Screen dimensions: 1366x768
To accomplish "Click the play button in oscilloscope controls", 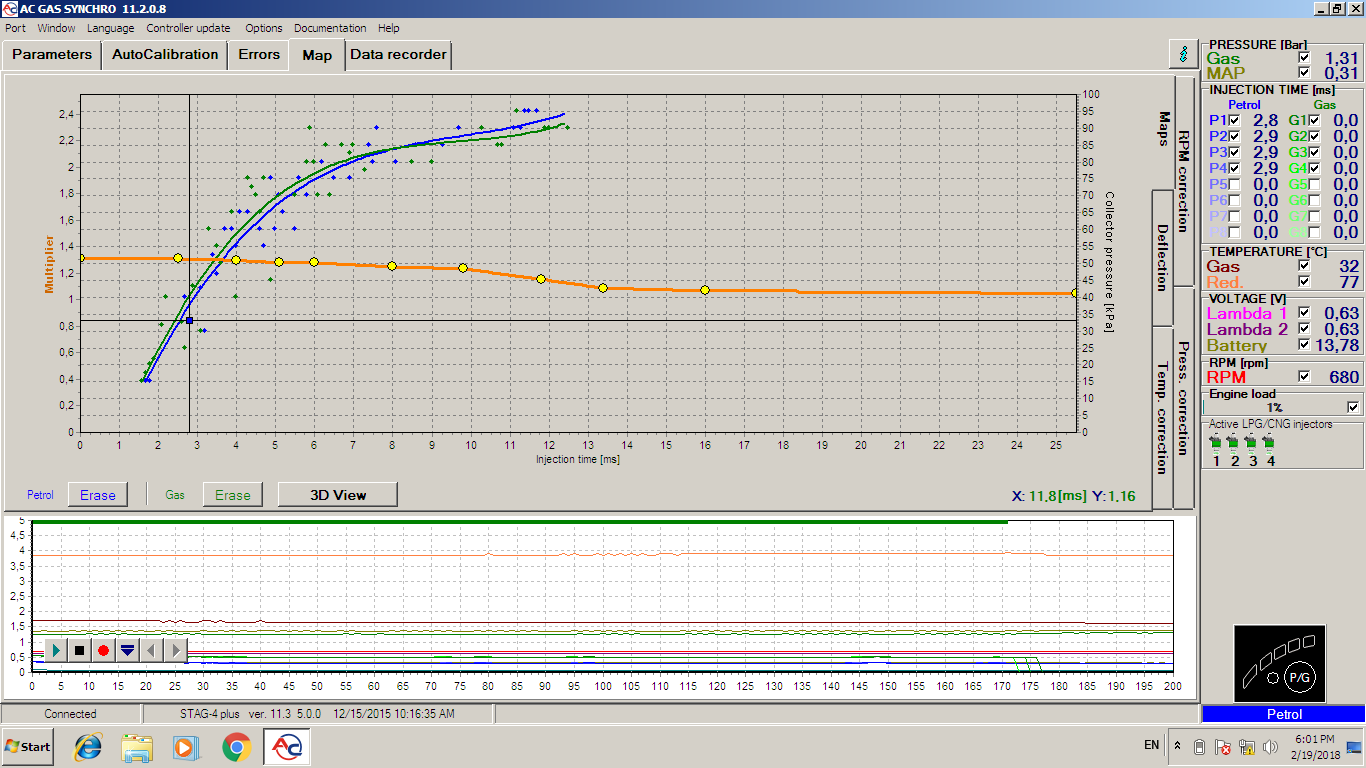I will [56, 650].
